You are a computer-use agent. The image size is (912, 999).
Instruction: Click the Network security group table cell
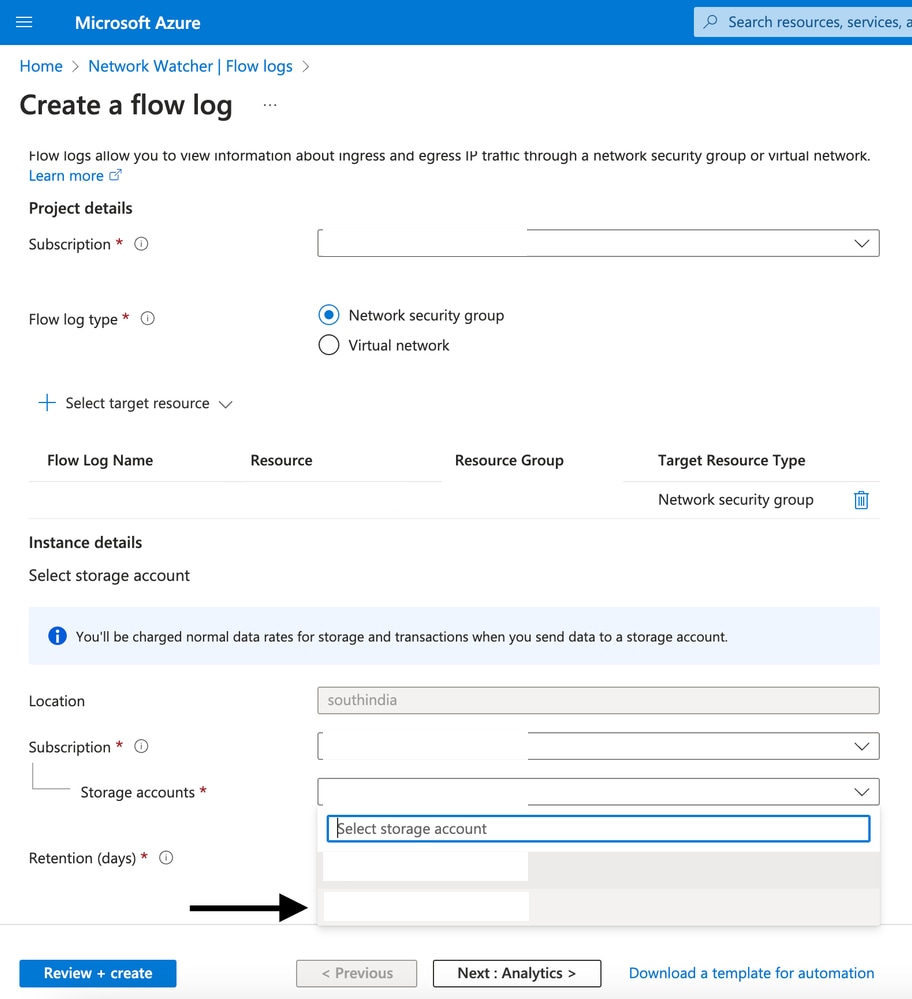coord(736,500)
